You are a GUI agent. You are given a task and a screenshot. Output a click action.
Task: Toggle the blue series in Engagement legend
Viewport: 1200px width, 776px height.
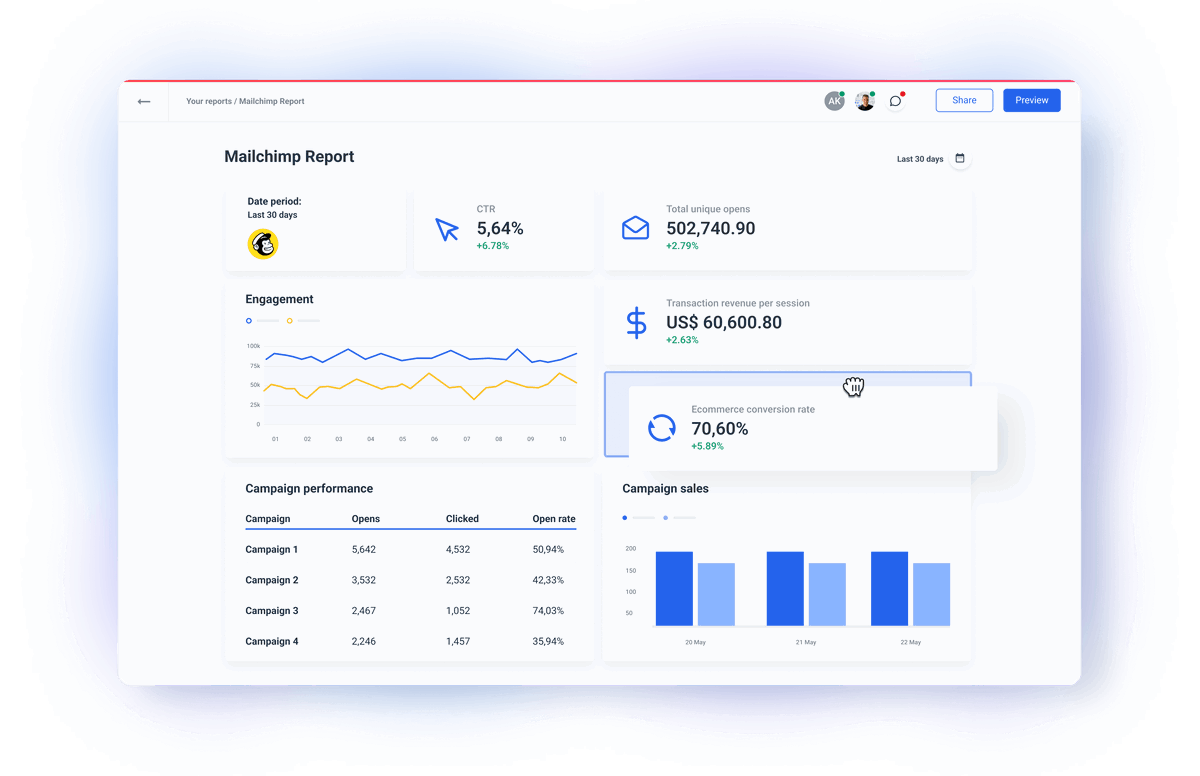(248, 321)
